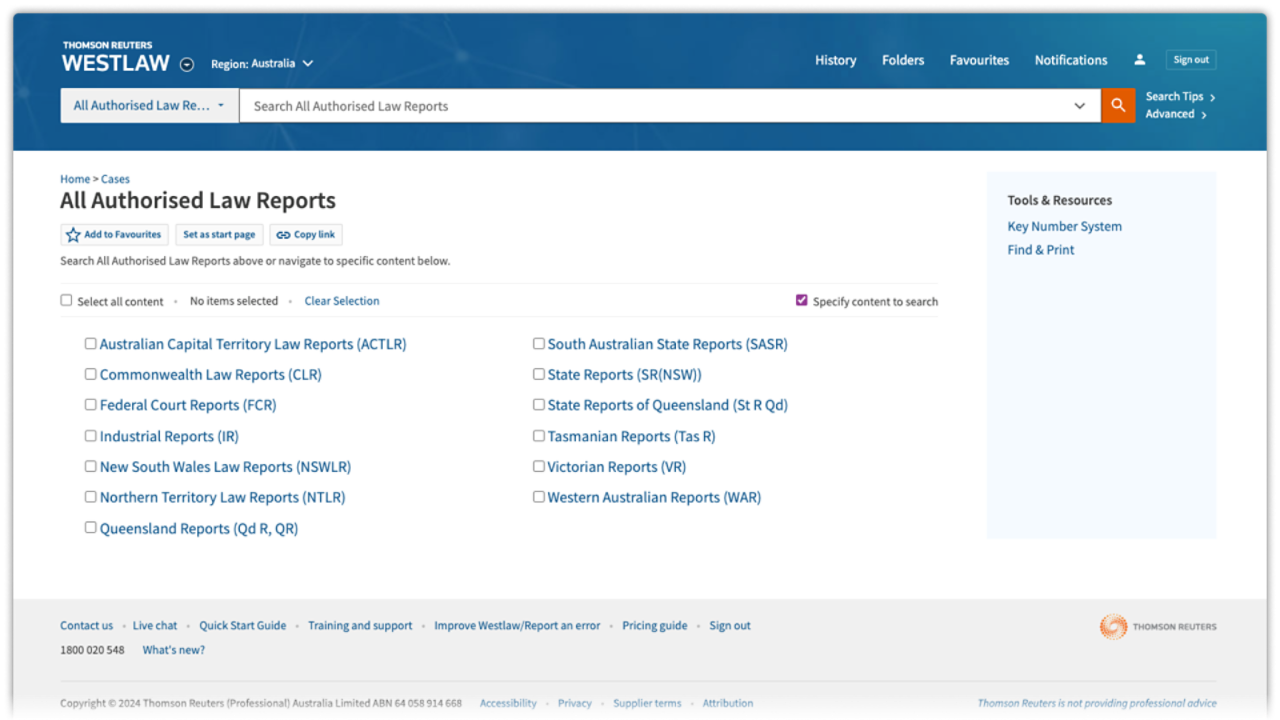
Task: Click the footer Sign out link
Action: point(730,626)
